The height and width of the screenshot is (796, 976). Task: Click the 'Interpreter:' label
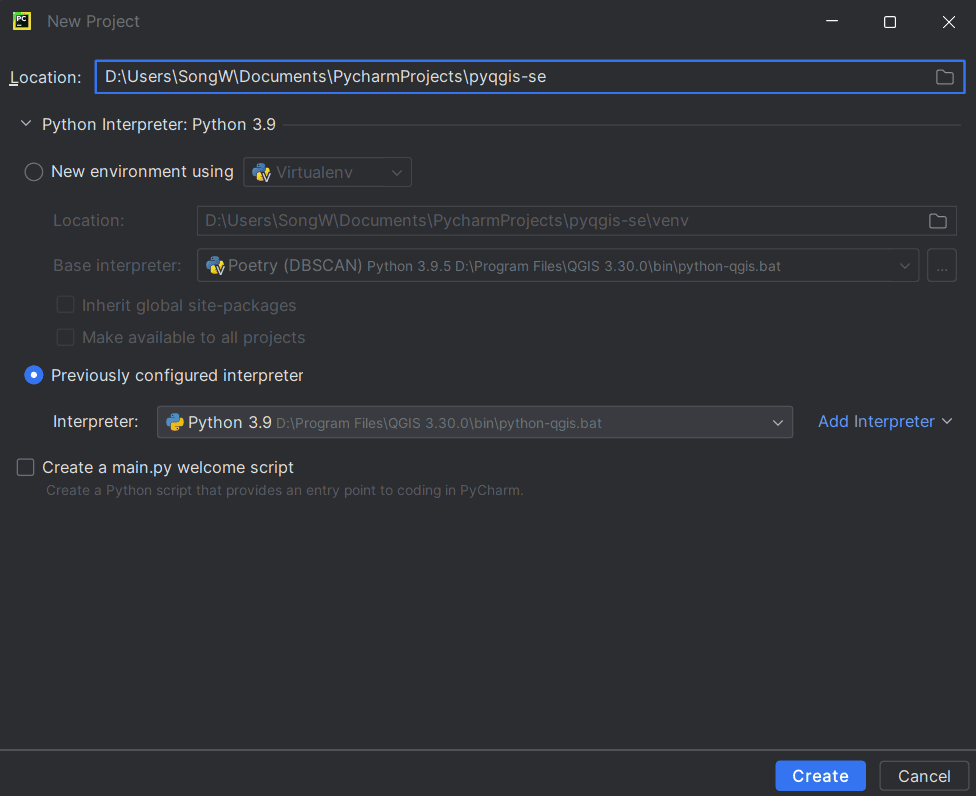point(96,421)
